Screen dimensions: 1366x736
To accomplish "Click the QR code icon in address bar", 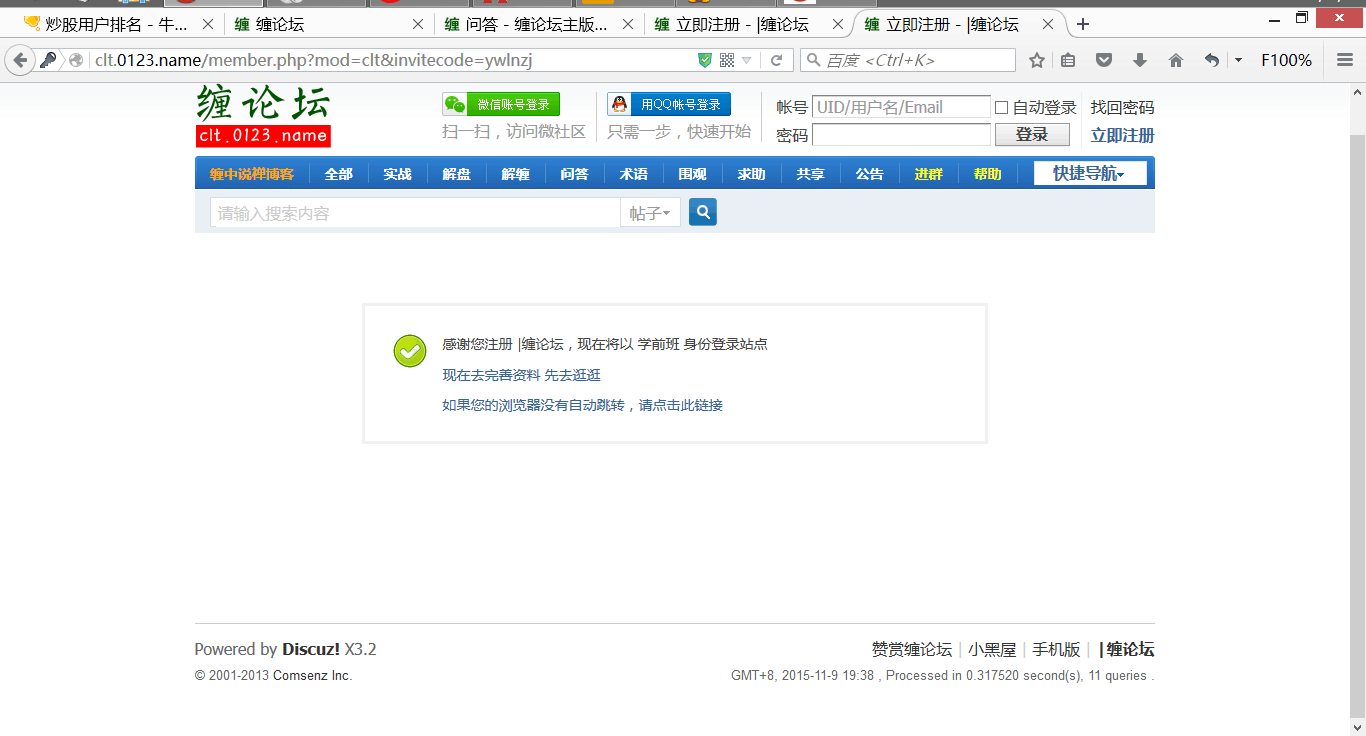I will point(727,61).
